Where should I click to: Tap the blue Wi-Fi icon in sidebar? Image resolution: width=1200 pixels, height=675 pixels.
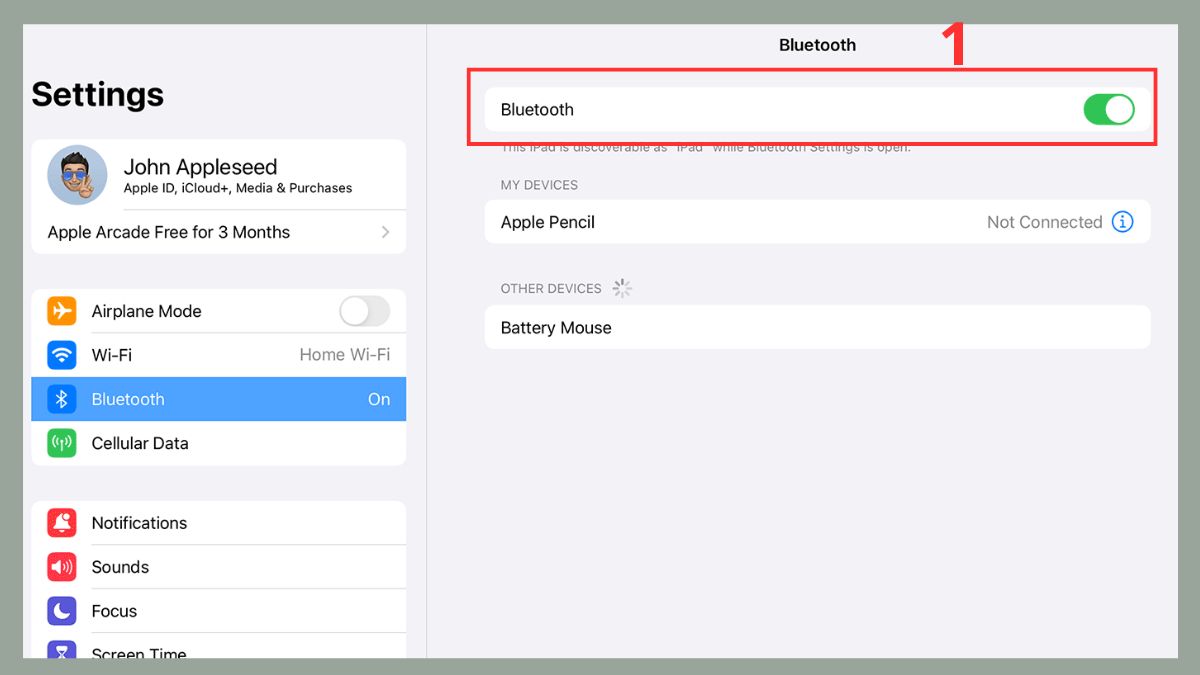61,355
